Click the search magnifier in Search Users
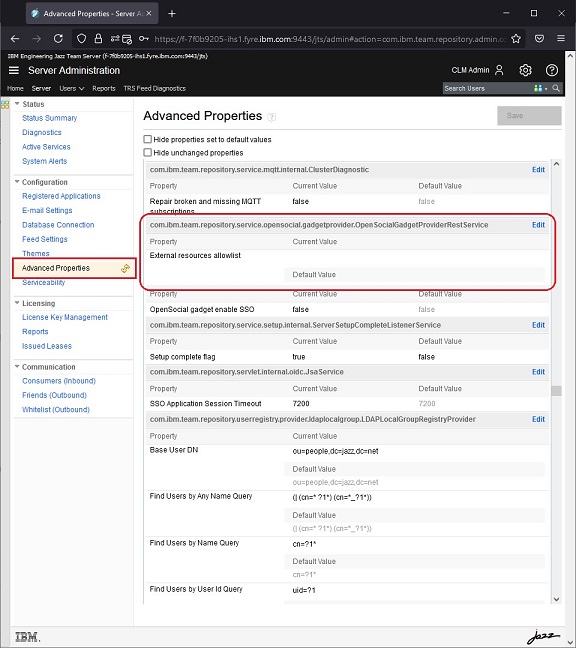This screenshot has width=576, height=648. coord(556,88)
